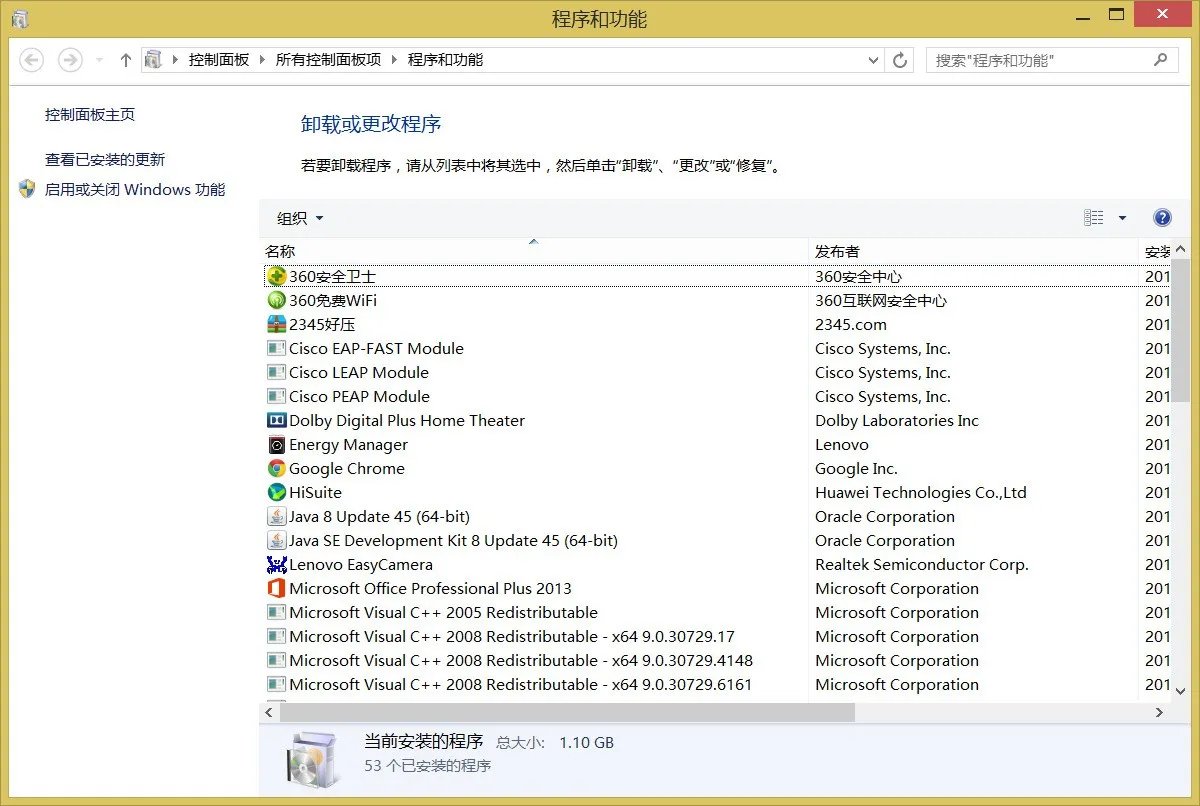Click the Dolby Digital Plus Home Theater icon
1200x806 pixels.
[x=277, y=420]
